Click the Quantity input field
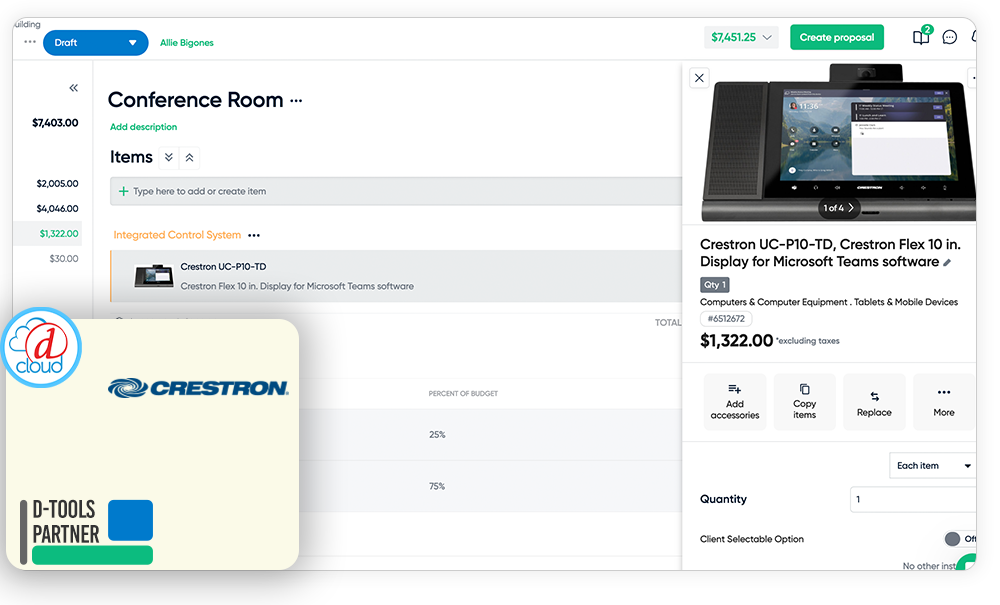This screenshot has width=1000, height=605. [912, 499]
